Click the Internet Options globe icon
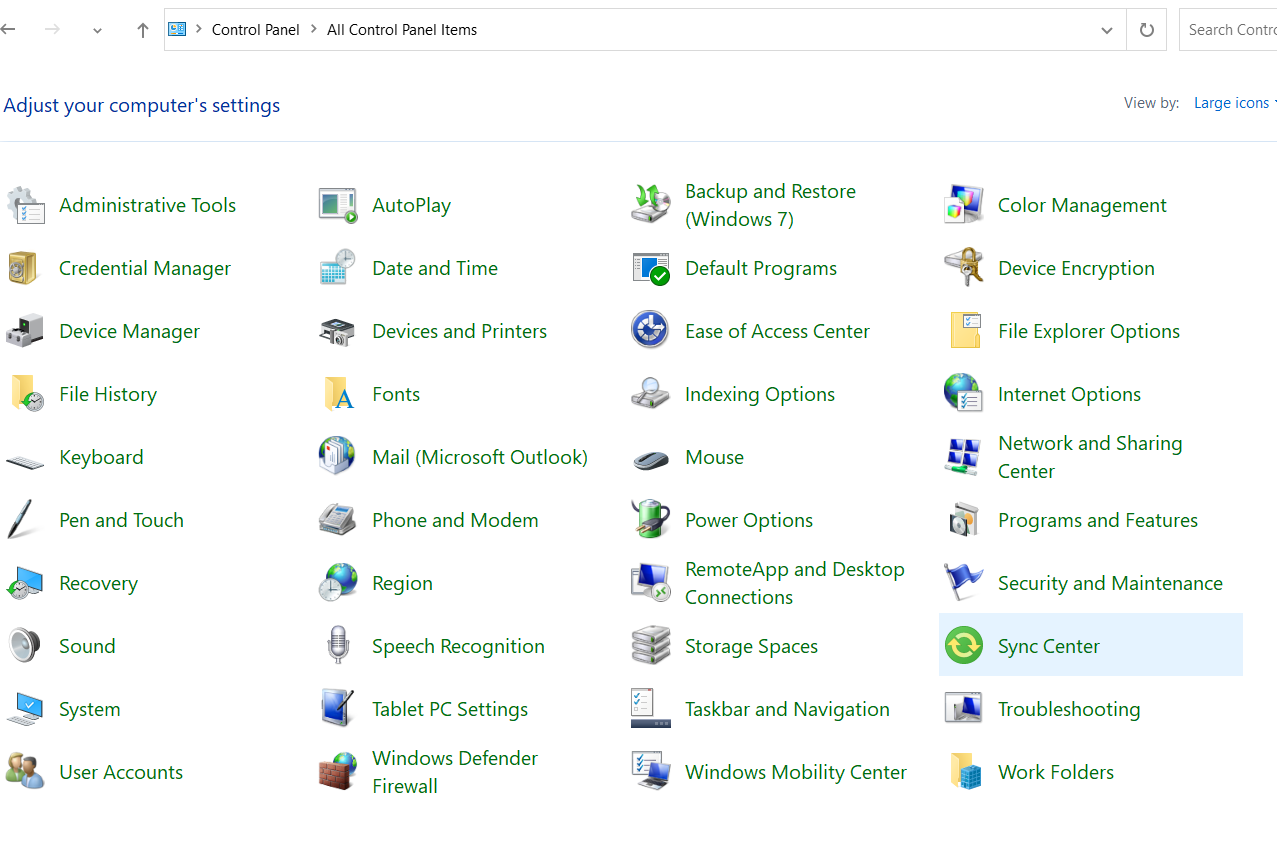This screenshot has width=1277, height=851. click(x=964, y=394)
